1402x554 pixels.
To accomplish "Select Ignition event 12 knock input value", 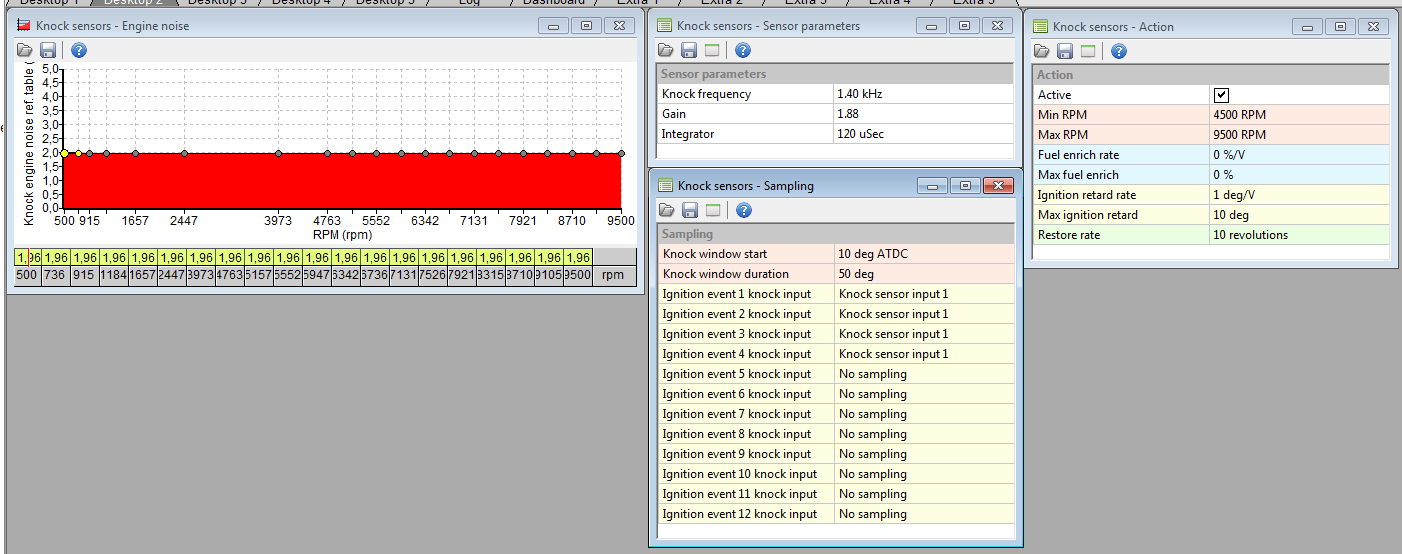I will point(924,514).
